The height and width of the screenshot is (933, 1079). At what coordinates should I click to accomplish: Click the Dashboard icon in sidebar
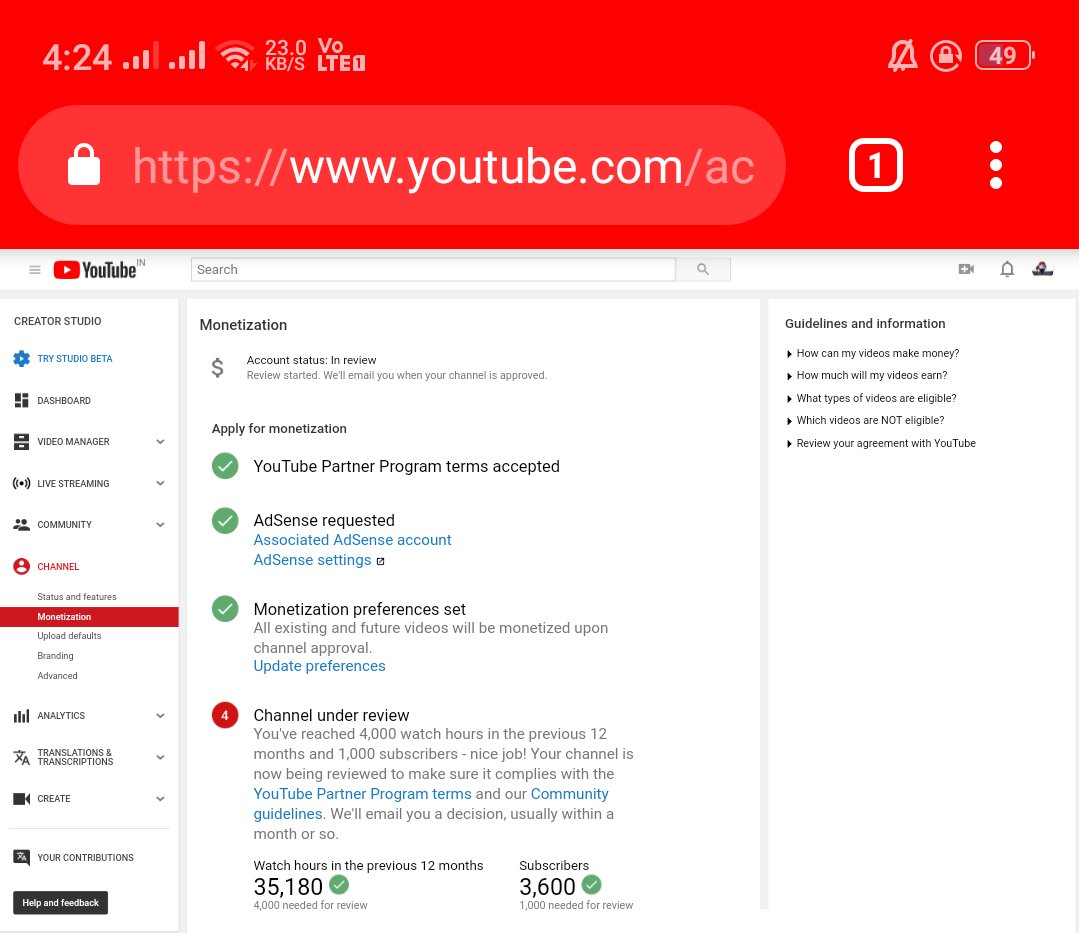tap(21, 400)
